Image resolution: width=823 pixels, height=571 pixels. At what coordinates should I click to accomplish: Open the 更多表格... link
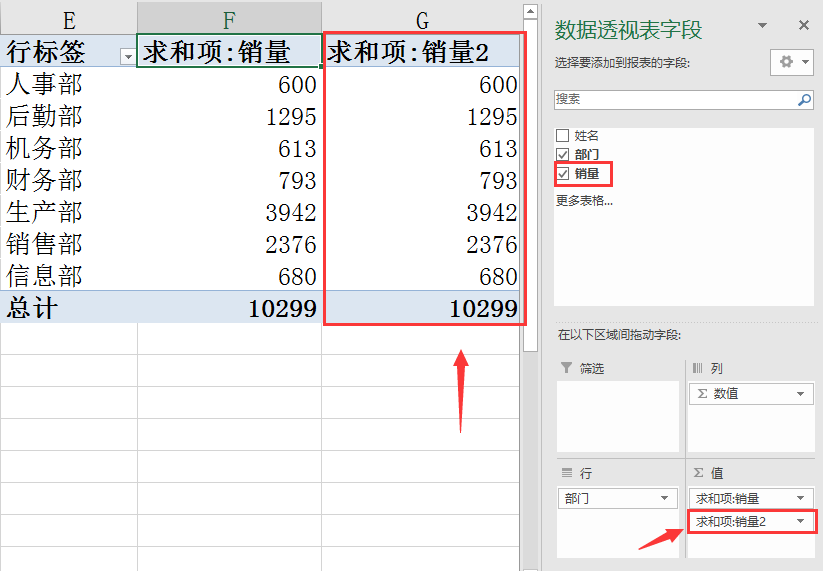point(584,200)
